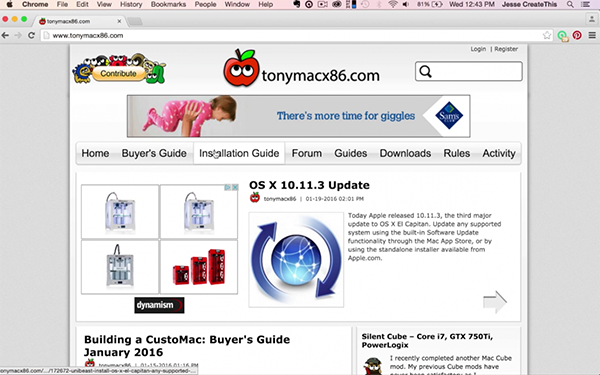Viewport: 600px width, 375px height.
Task: Open the File menu
Action: [62, 5]
